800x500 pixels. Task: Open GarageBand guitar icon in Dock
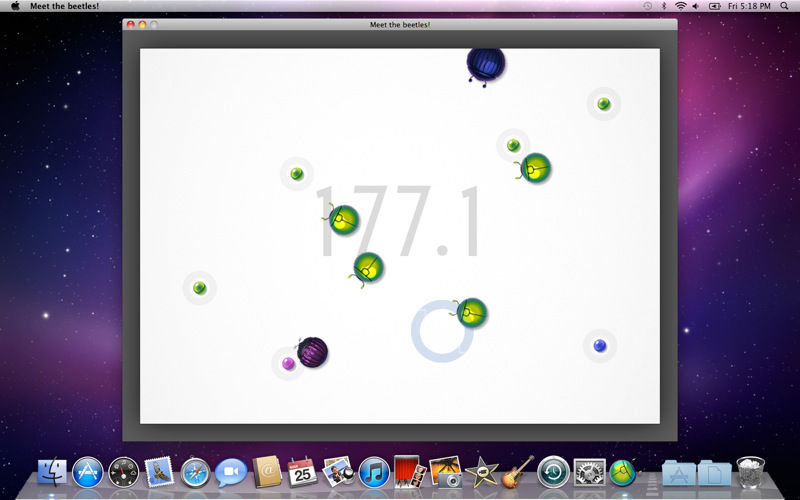click(517, 471)
